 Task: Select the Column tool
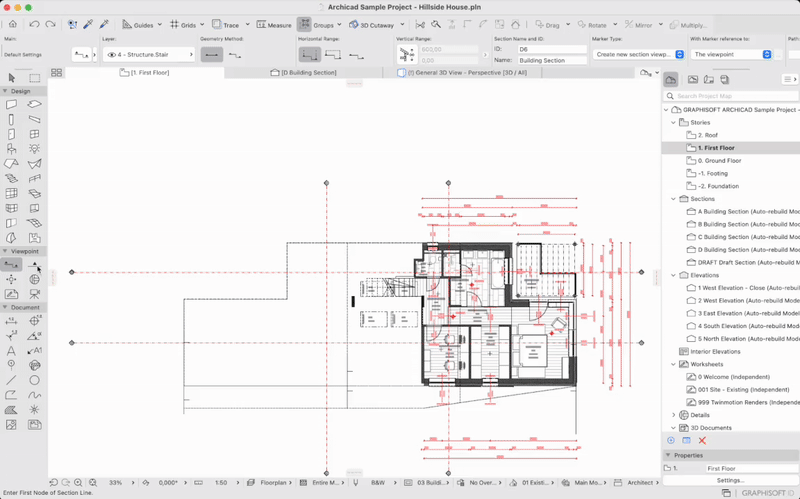11,119
